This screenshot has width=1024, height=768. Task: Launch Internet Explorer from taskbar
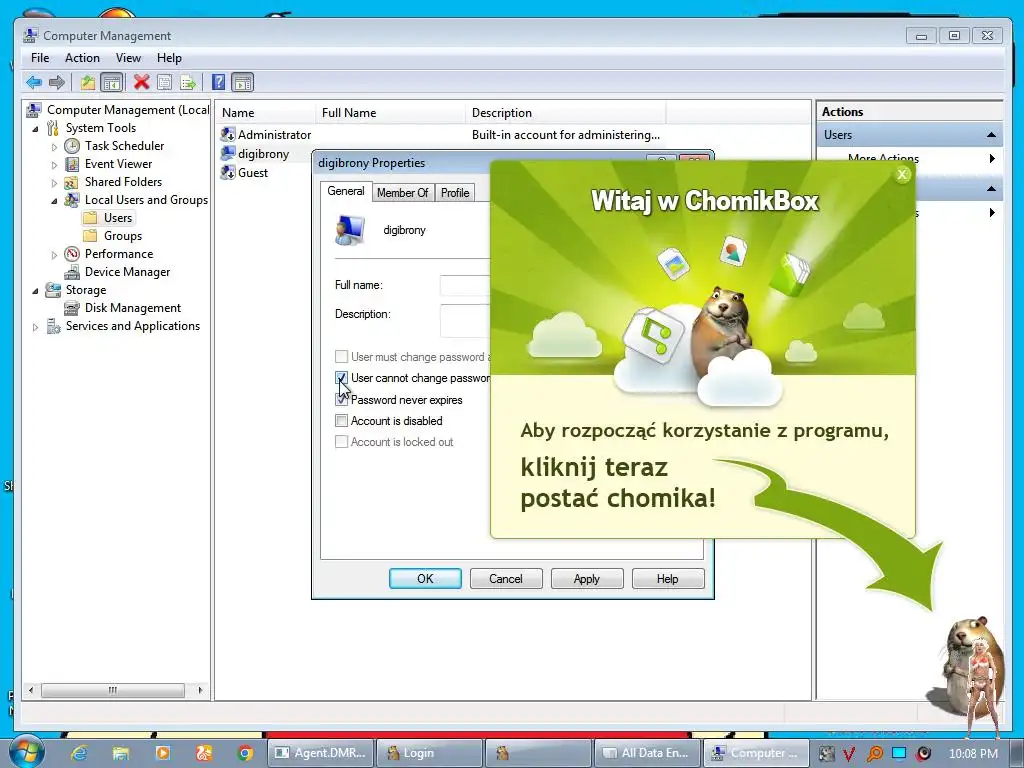pyautogui.click(x=79, y=753)
